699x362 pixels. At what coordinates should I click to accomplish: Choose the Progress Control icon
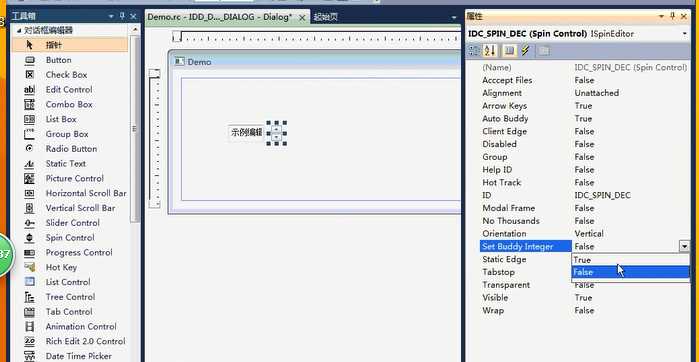pyautogui.click(x=29, y=252)
